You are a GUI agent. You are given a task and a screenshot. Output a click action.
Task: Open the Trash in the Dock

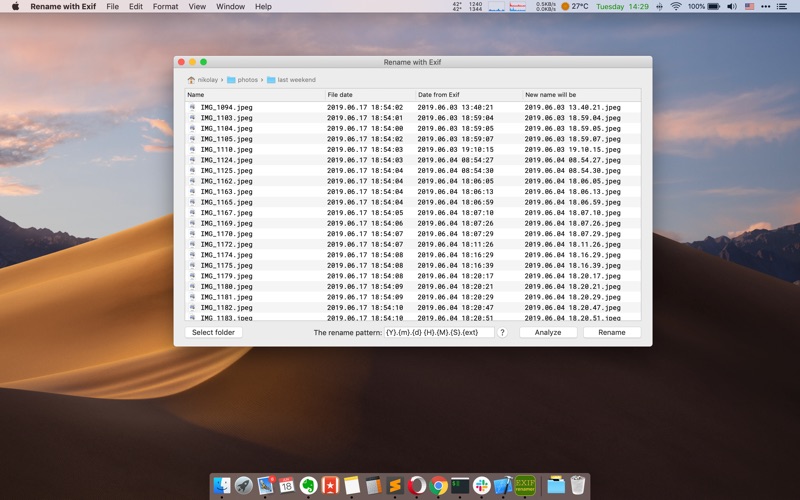(x=578, y=485)
